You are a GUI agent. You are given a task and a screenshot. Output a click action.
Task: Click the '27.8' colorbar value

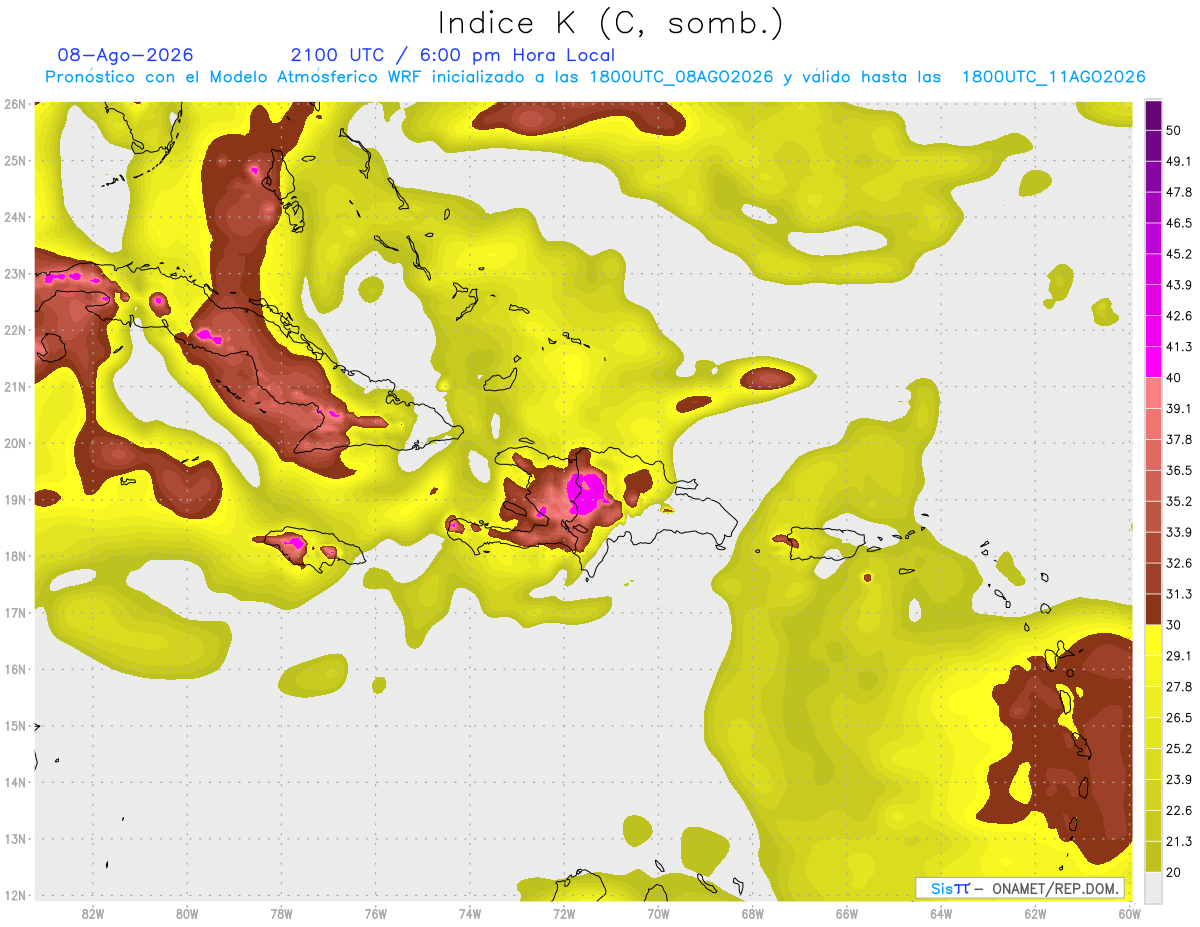point(1178,686)
